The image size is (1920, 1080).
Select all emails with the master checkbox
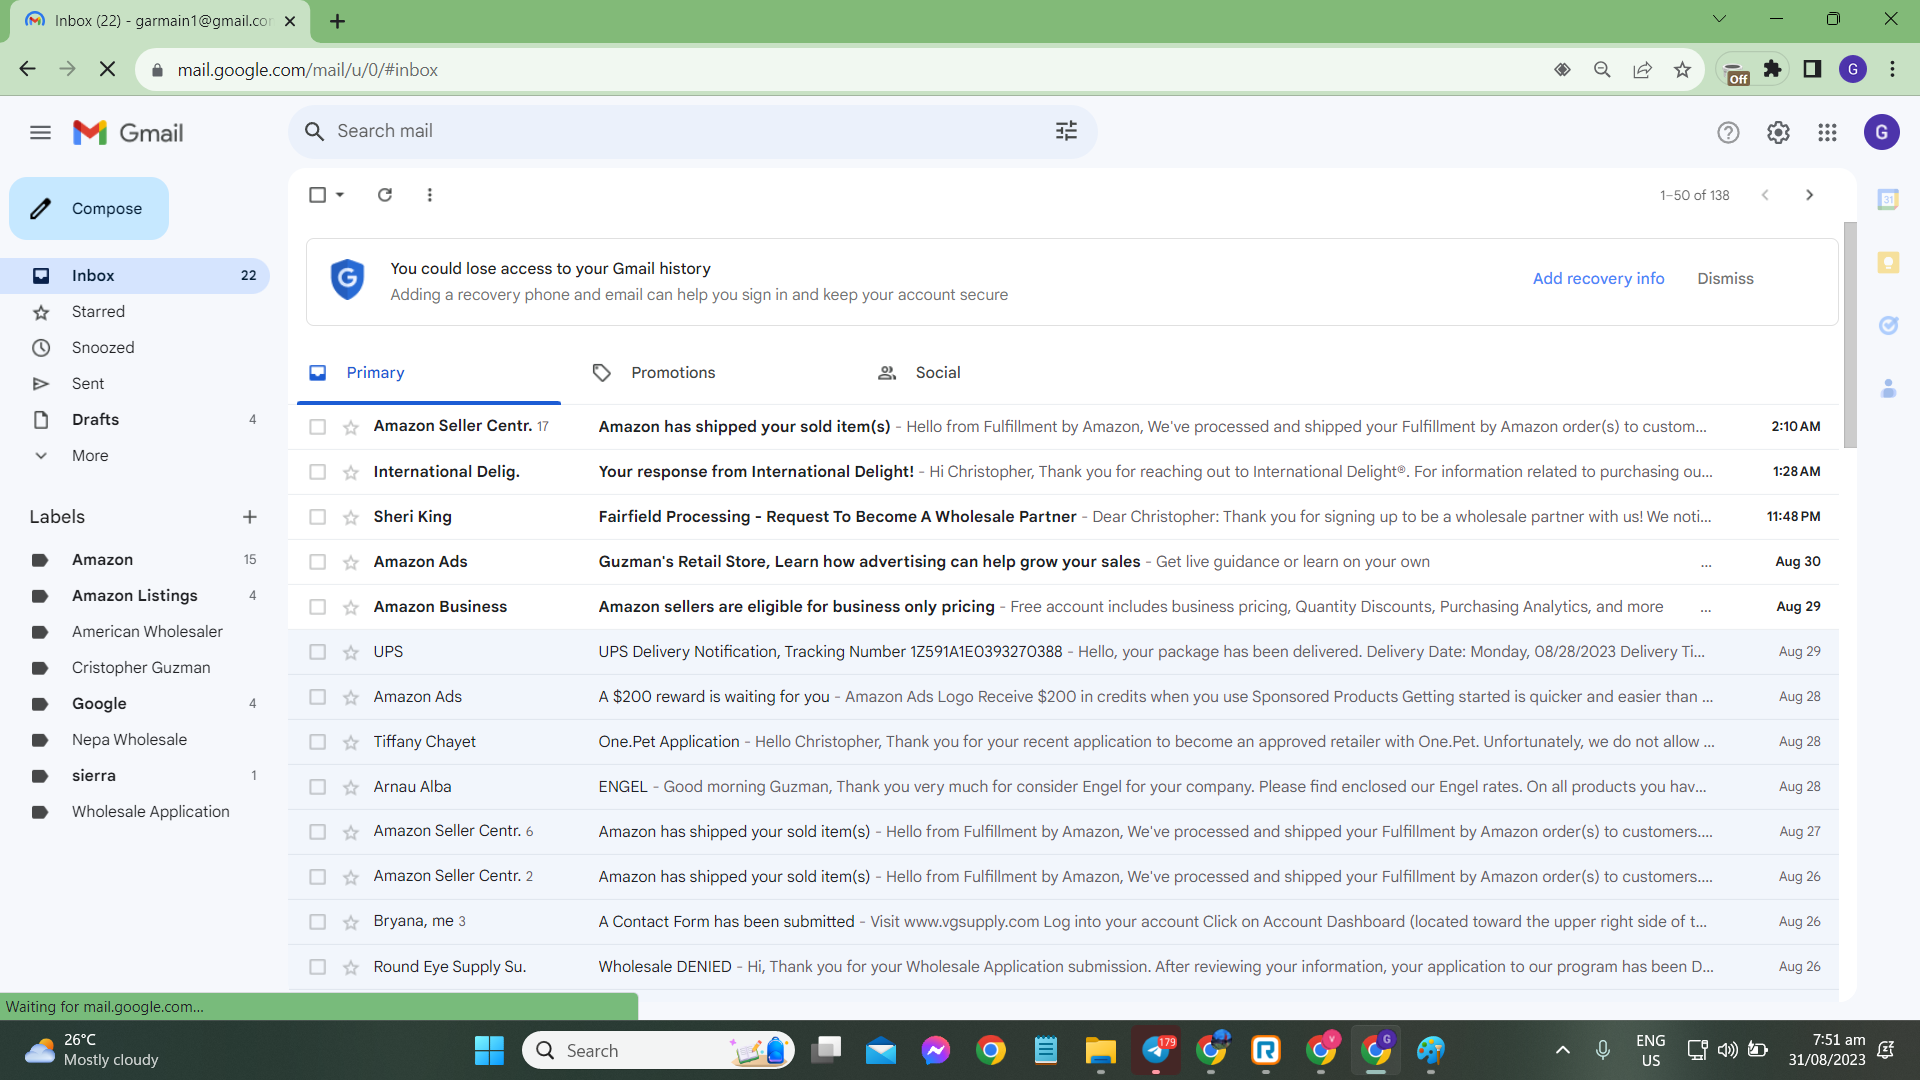(x=317, y=195)
